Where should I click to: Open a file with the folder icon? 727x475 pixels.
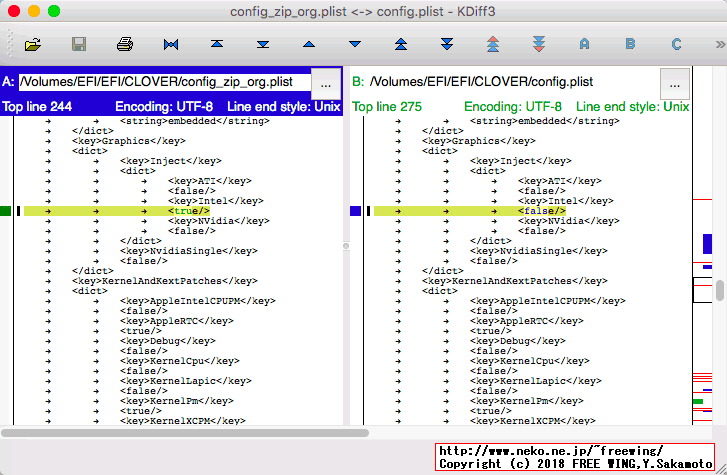(x=33, y=45)
